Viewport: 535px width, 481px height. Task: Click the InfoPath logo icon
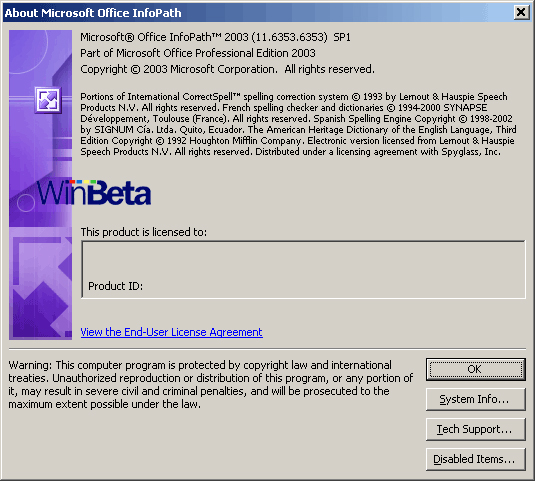click(x=48, y=100)
